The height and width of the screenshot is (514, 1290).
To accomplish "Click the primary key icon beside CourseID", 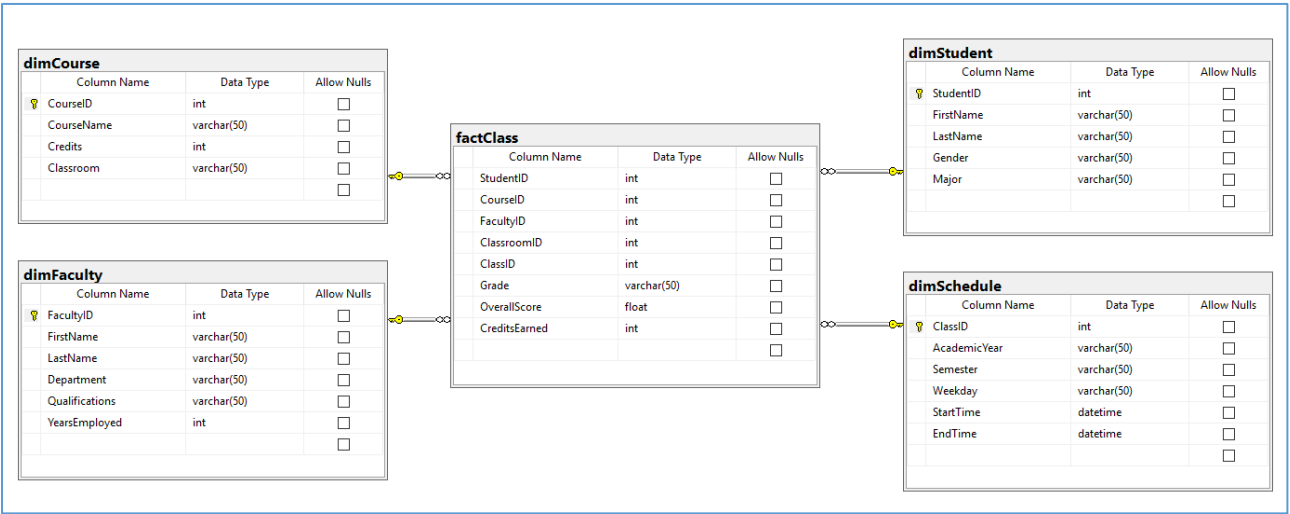I will pyautogui.click(x=33, y=104).
